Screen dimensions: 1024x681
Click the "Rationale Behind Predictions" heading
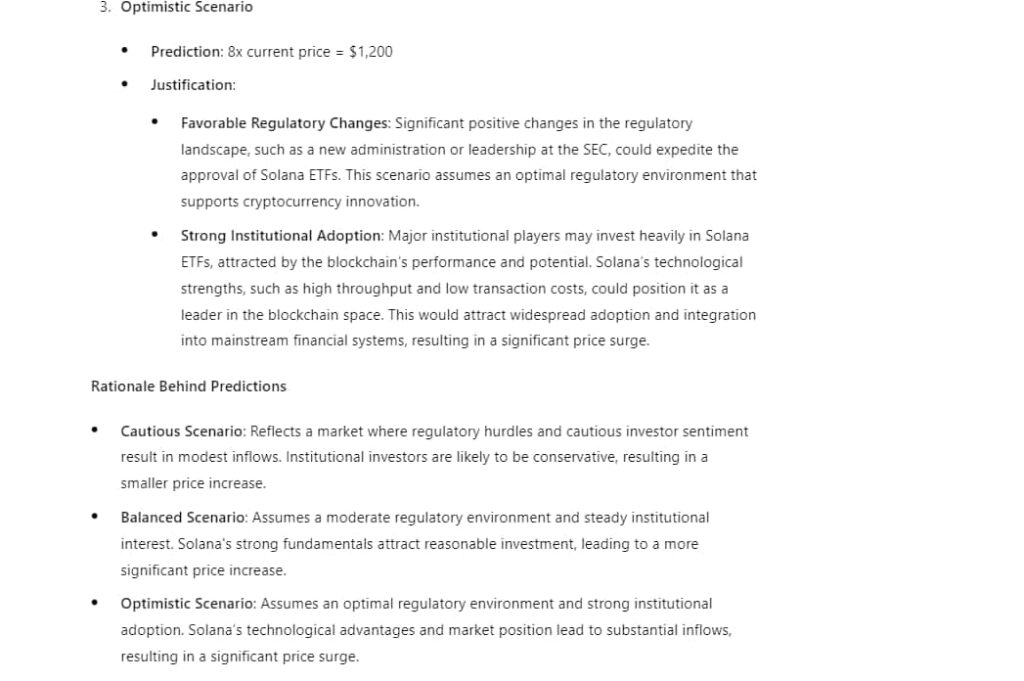(188, 386)
